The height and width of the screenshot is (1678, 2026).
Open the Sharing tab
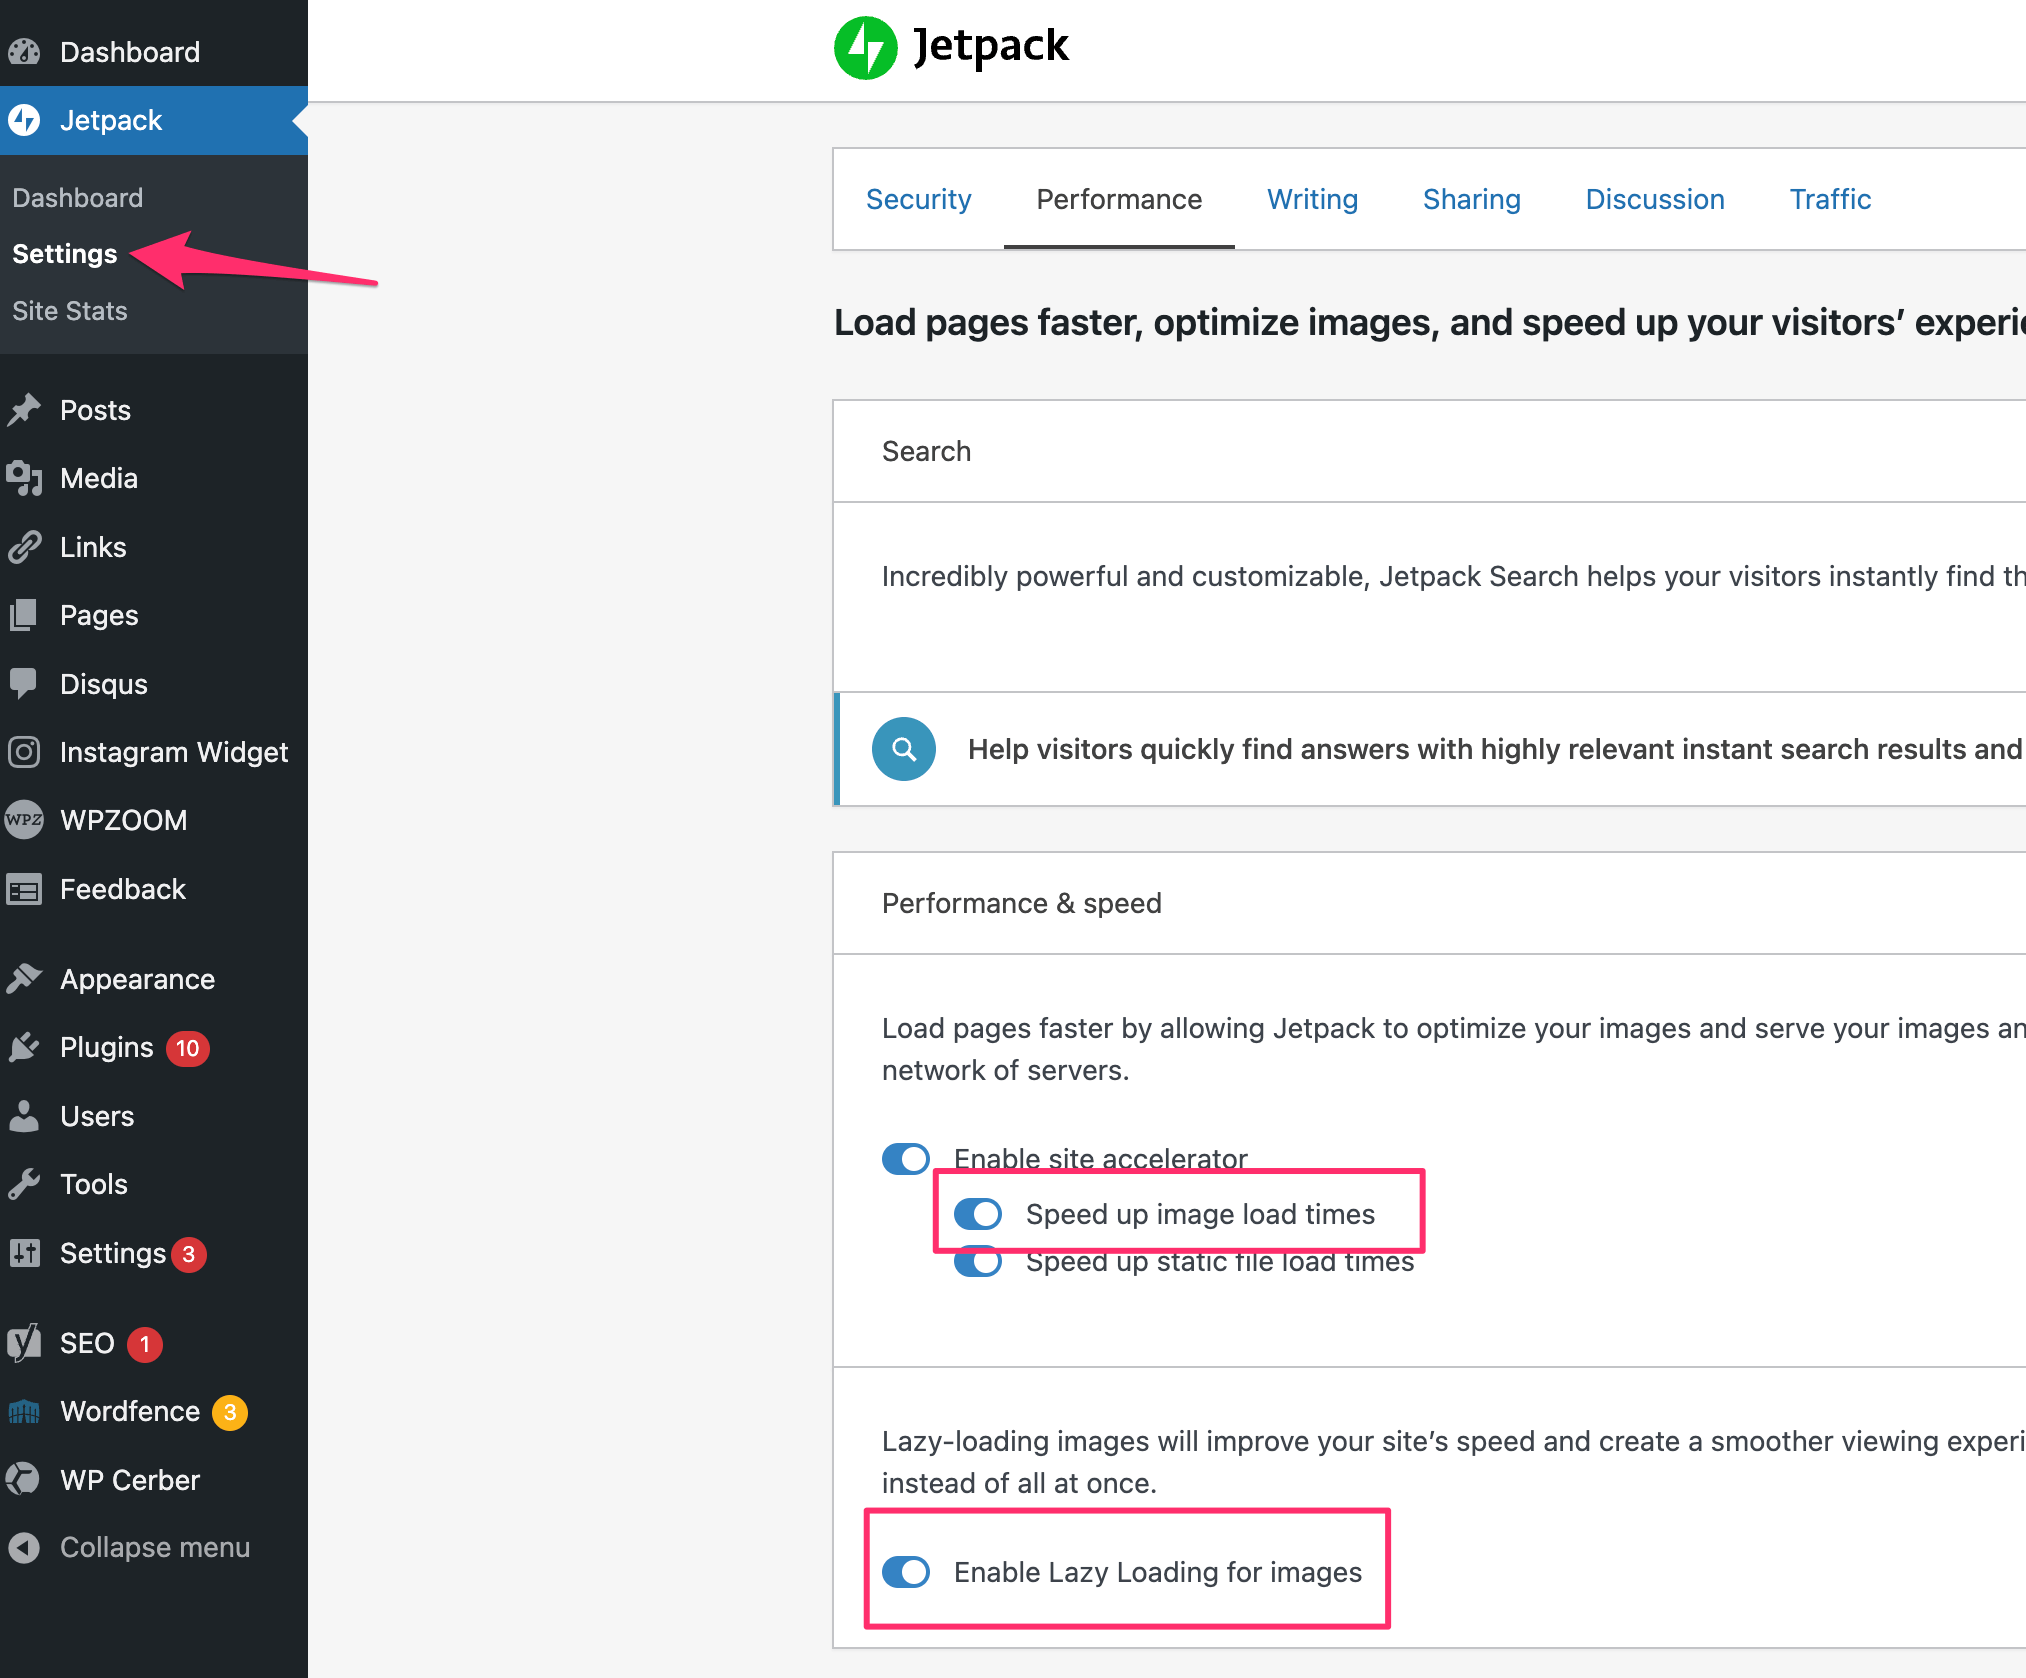pos(1472,199)
